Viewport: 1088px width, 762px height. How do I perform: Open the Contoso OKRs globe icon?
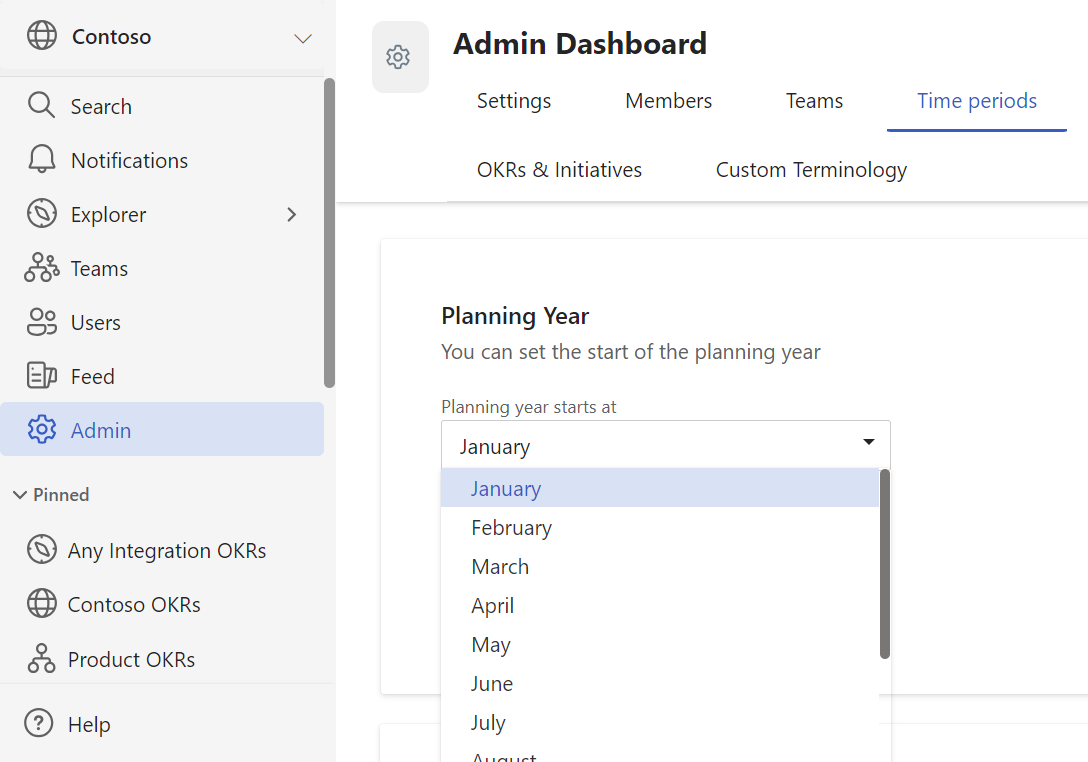tap(41, 605)
